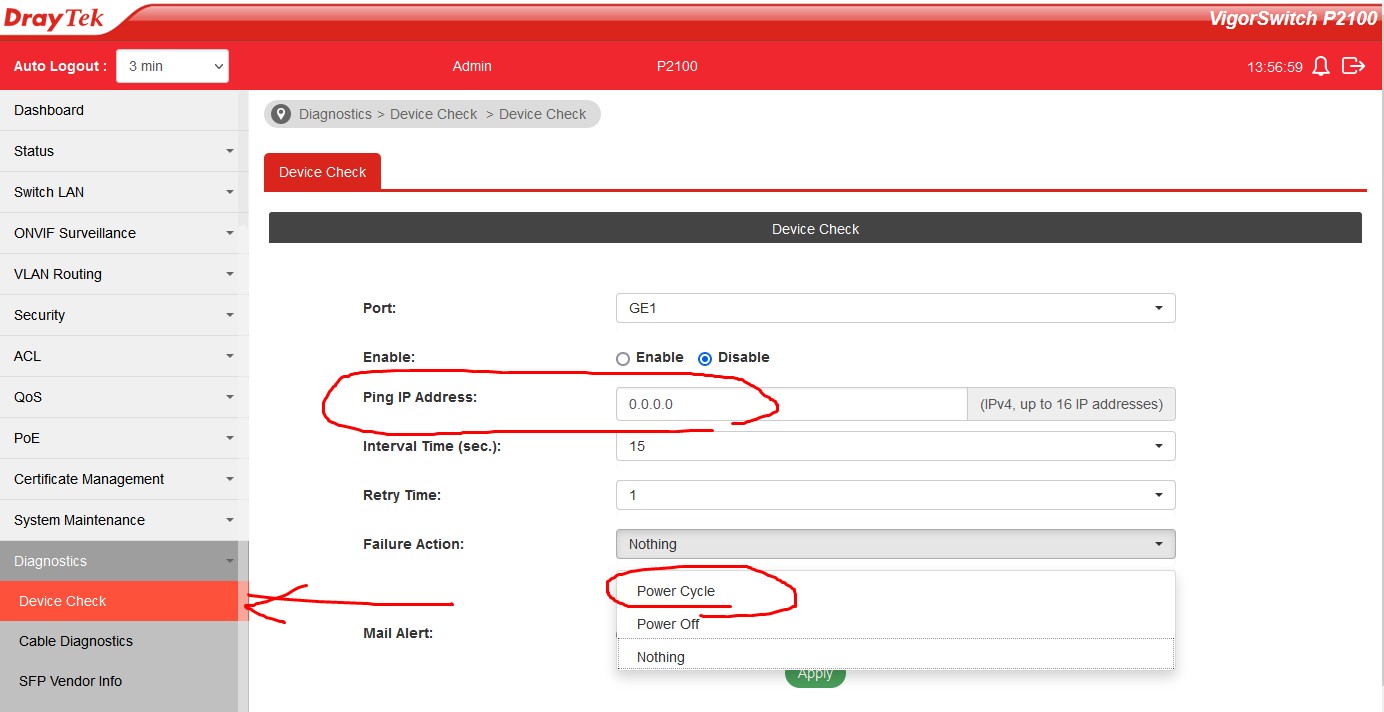Open SFP Vendor Info page
This screenshot has width=1384, height=712.
70,681
